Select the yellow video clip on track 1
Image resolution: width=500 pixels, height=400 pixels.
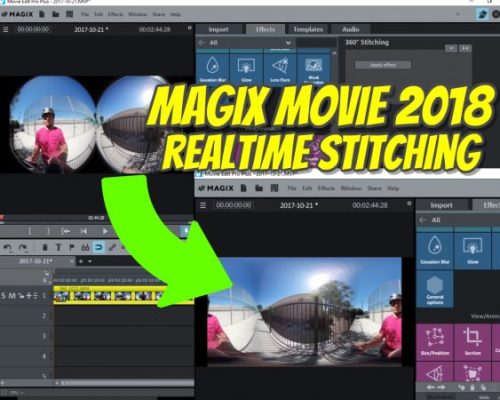click(x=123, y=295)
